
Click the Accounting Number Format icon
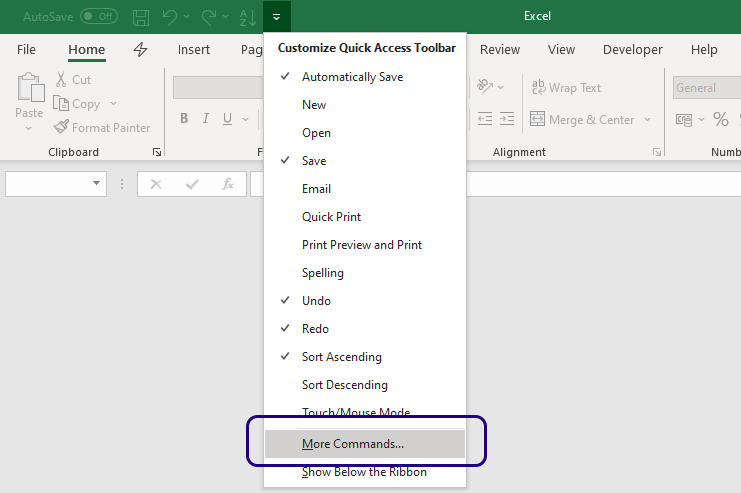tap(683, 120)
